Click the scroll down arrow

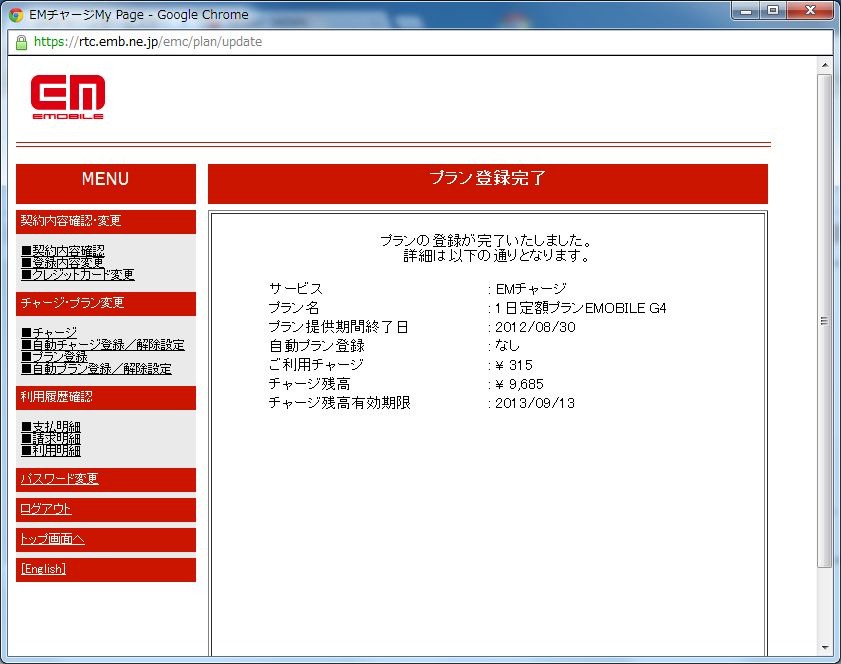(x=825, y=648)
